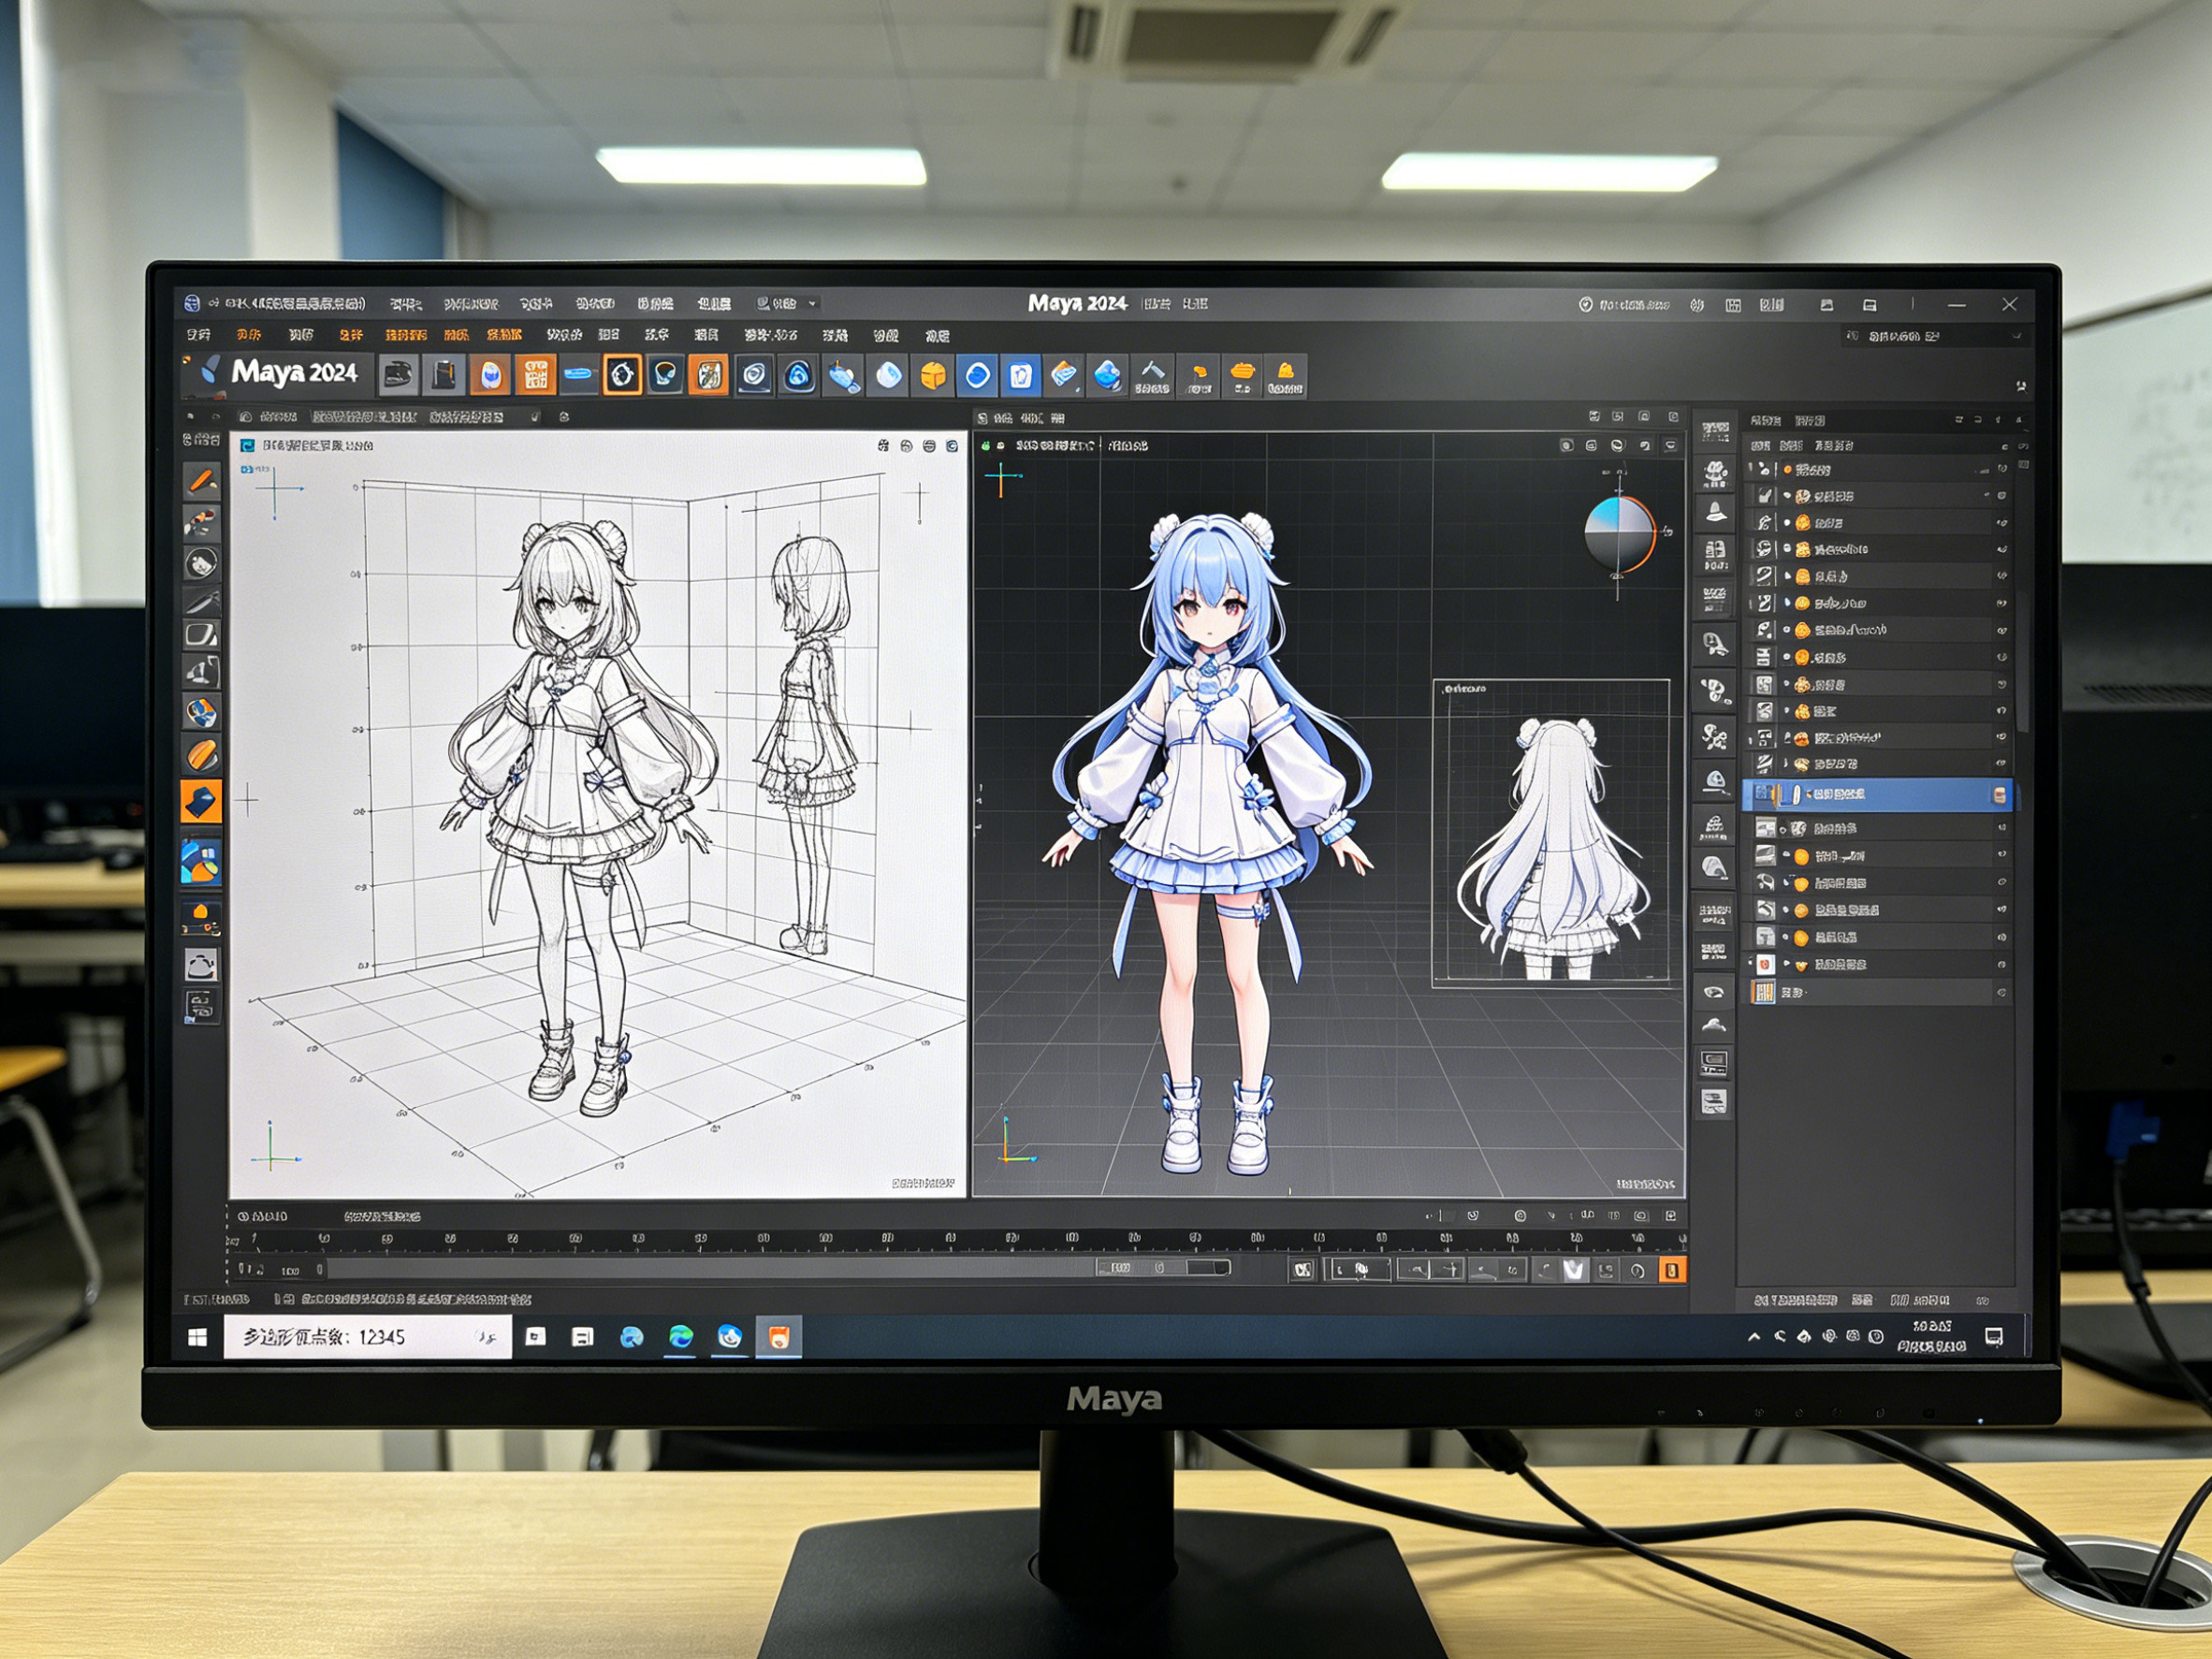
Task: Open the Windows notification center icon
Action: [1993, 1337]
